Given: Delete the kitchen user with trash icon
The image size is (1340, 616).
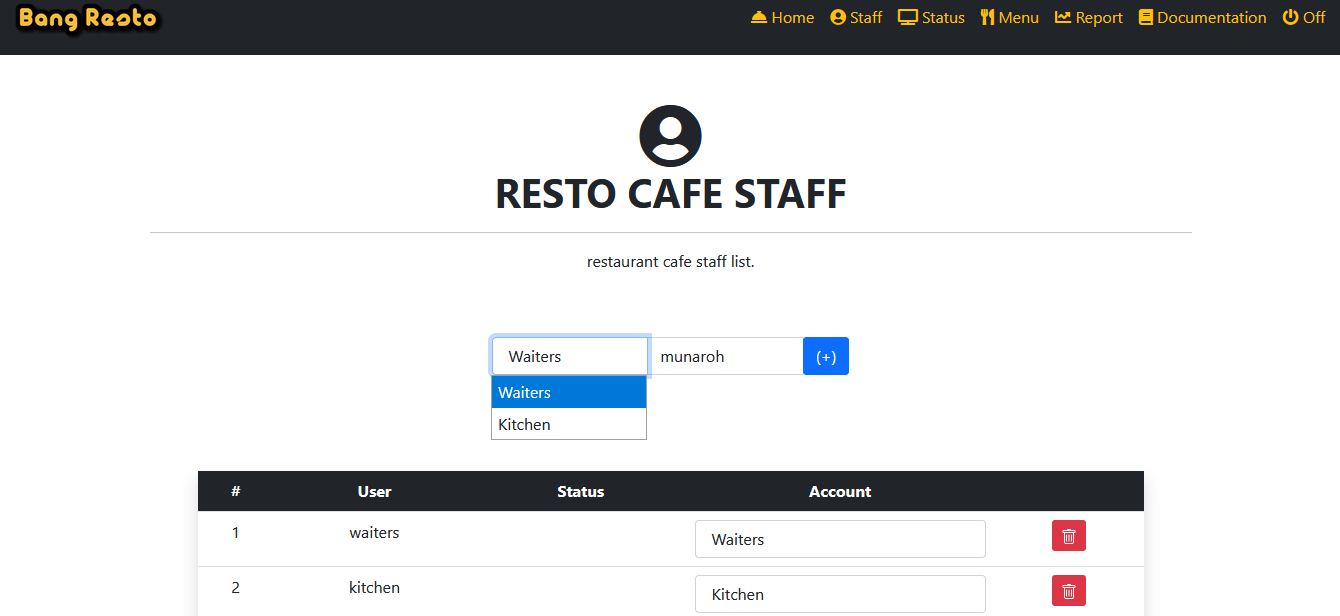Looking at the screenshot, I should point(1069,591).
